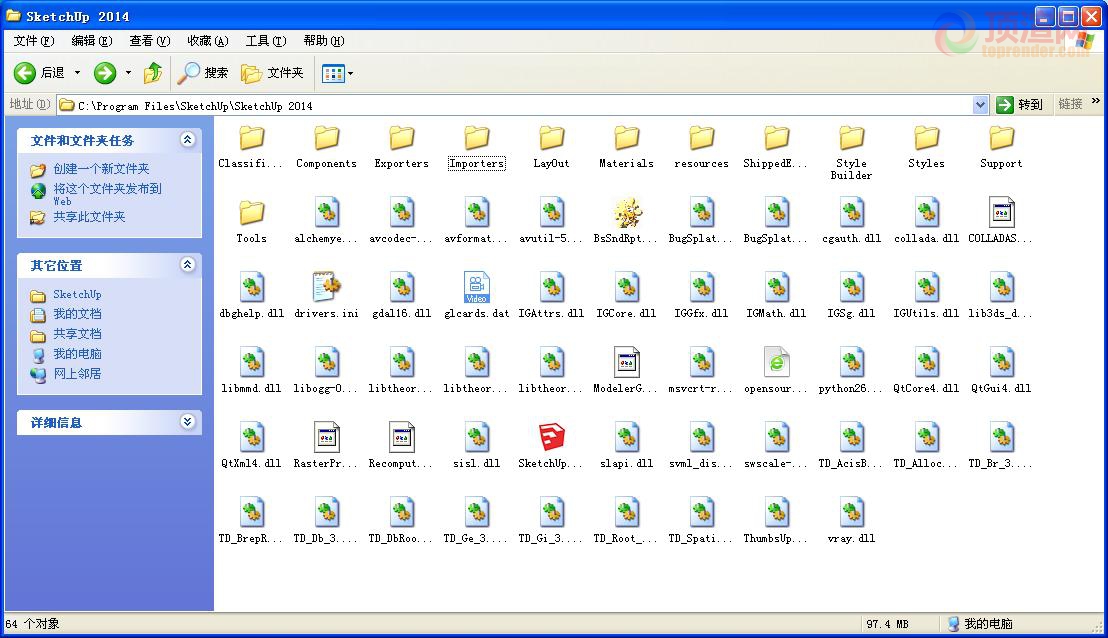Image resolution: width=1108 pixels, height=638 pixels.
Task: Open 我的文档 link
Action: [x=77, y=314]
